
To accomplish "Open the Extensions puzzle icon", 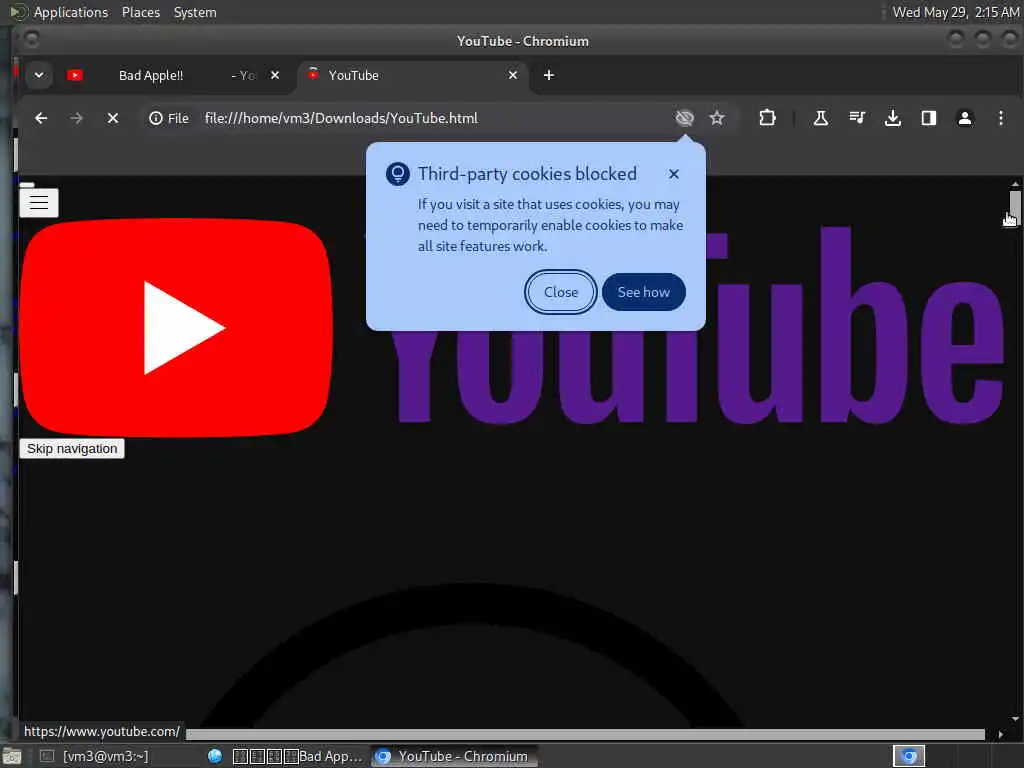I will pyautogui.click(x=767, y=118).
